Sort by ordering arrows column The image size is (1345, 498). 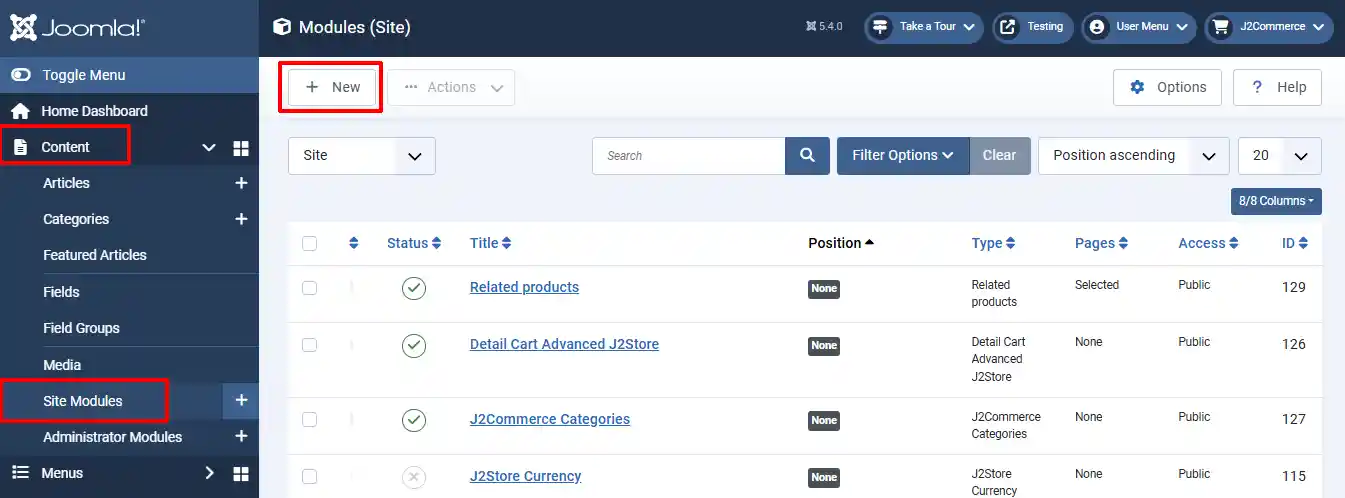[x=353, y=243]
